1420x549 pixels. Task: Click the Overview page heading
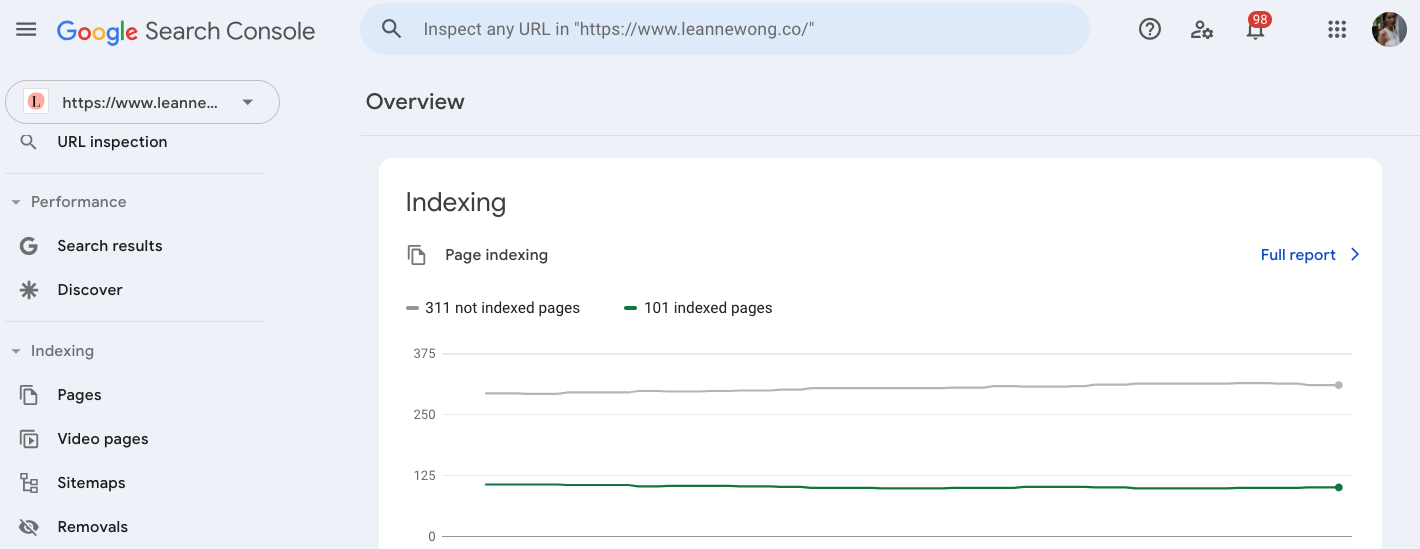415,102
